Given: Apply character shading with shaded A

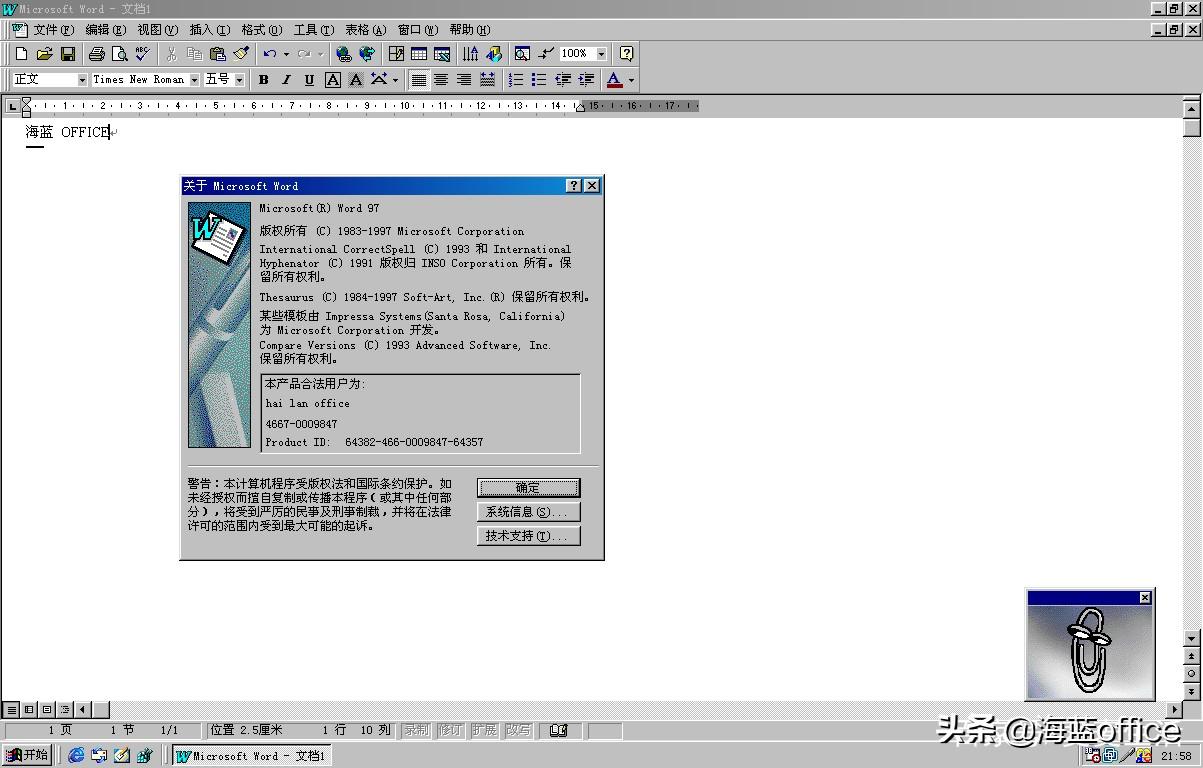Looking at the screenshot, I should point(355,80).
